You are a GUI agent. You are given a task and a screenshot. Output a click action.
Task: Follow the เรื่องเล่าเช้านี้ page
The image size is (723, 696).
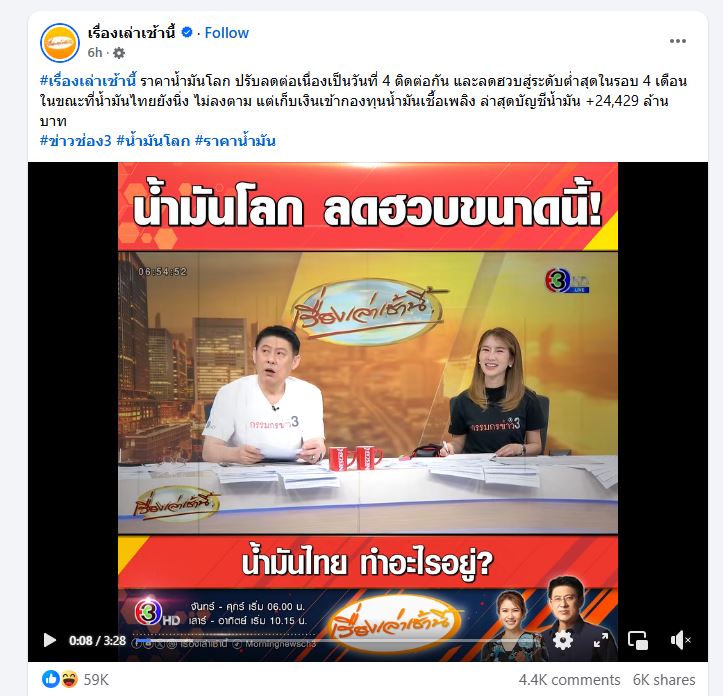point(226,33)
